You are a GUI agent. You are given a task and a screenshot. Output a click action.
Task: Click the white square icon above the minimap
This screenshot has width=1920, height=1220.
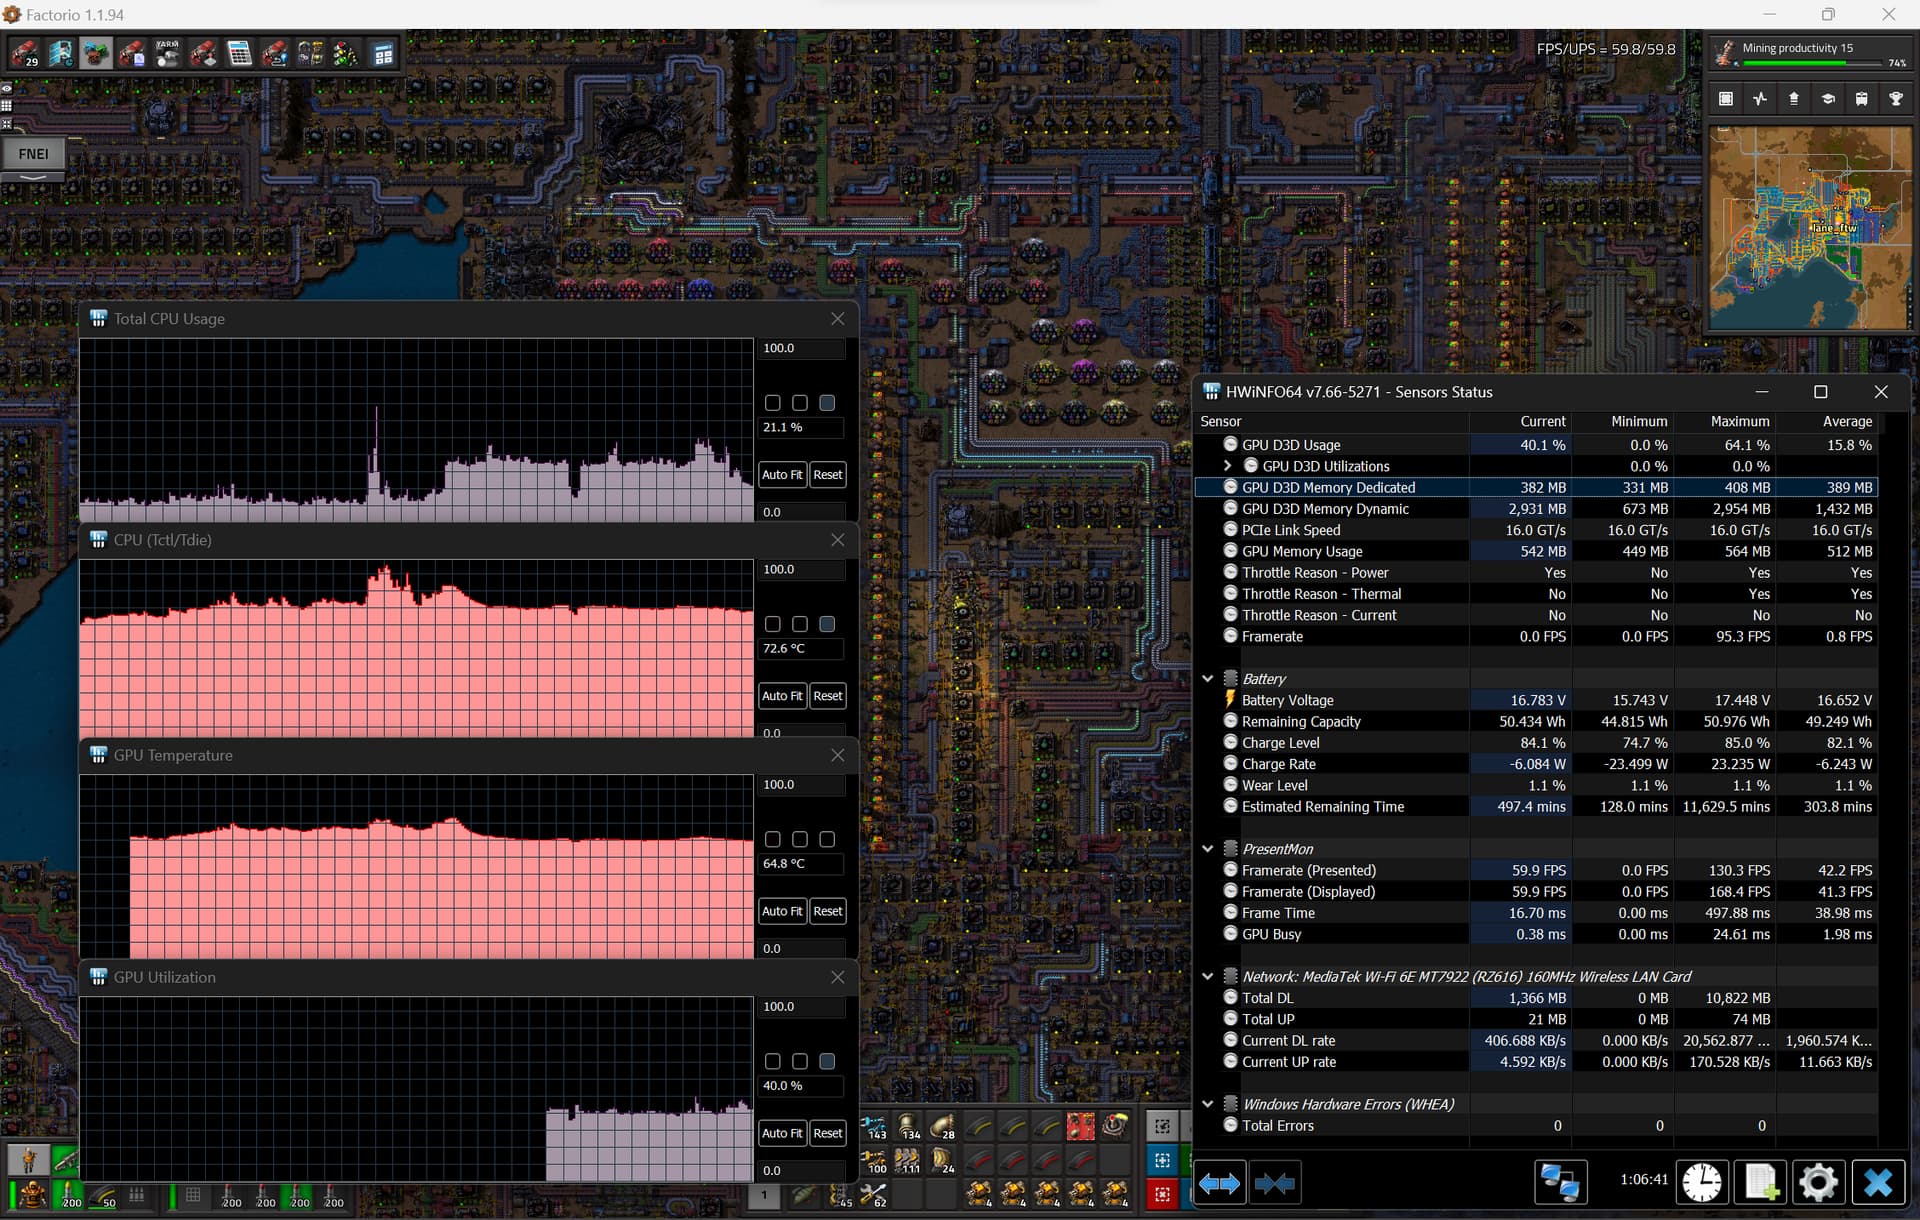(1725, 99)
